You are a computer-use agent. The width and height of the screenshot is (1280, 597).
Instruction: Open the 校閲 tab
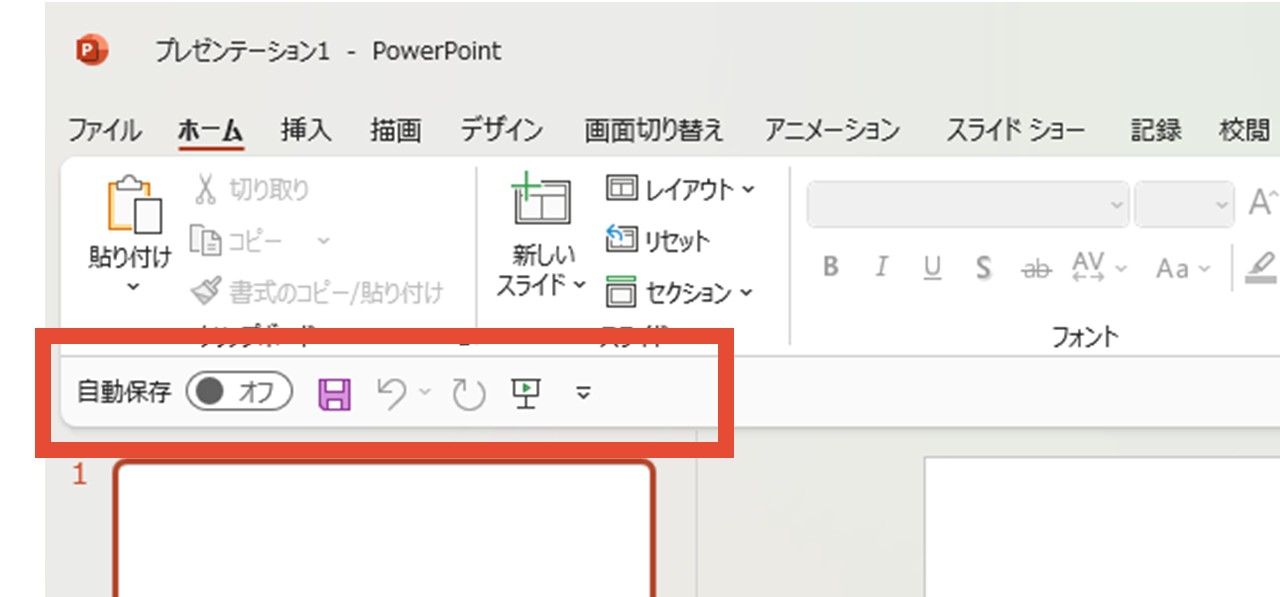1245,130
